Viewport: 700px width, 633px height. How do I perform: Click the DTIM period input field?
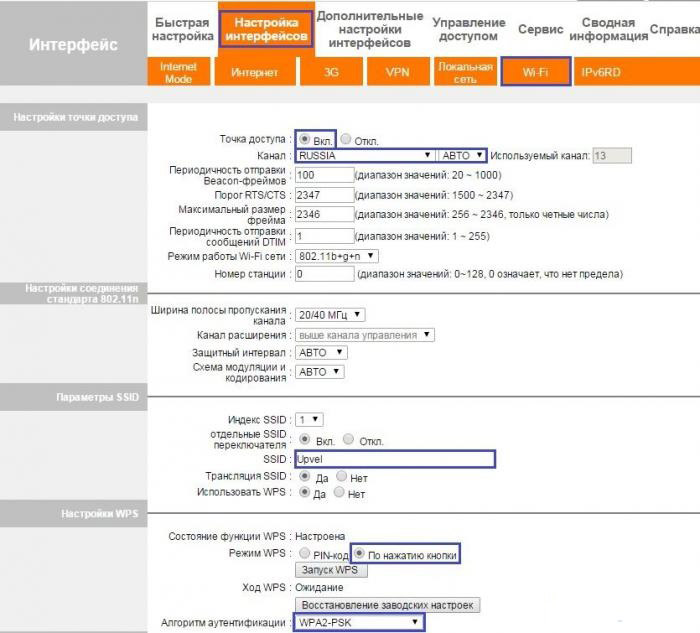click(x=325, y=236)
